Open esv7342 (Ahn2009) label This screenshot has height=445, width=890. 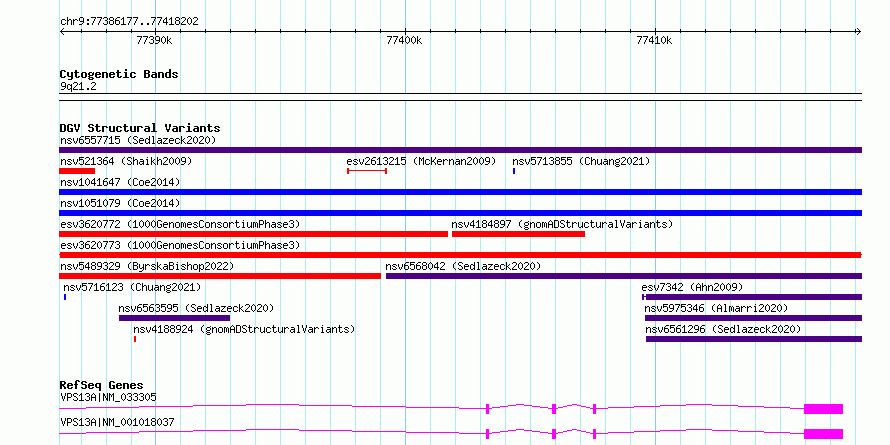tap(692, 287)
